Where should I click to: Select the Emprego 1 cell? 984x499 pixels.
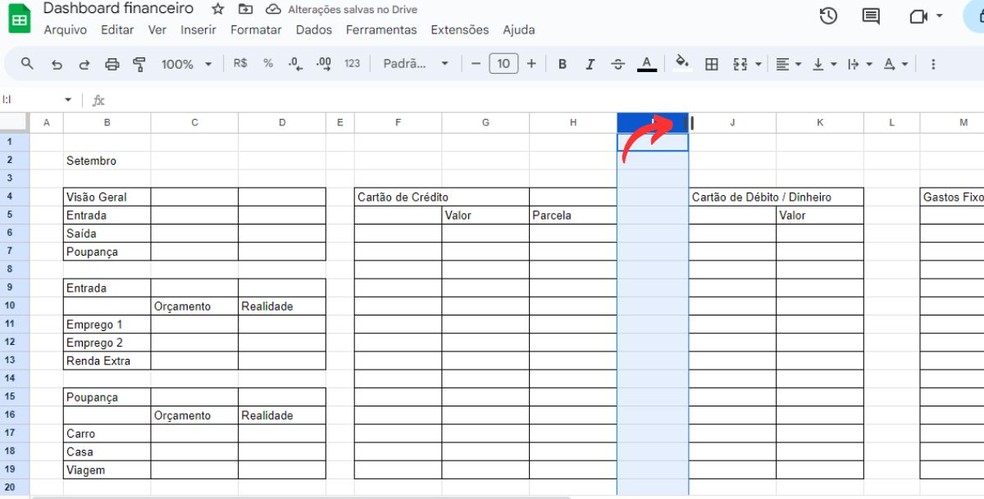coord(107,325)
